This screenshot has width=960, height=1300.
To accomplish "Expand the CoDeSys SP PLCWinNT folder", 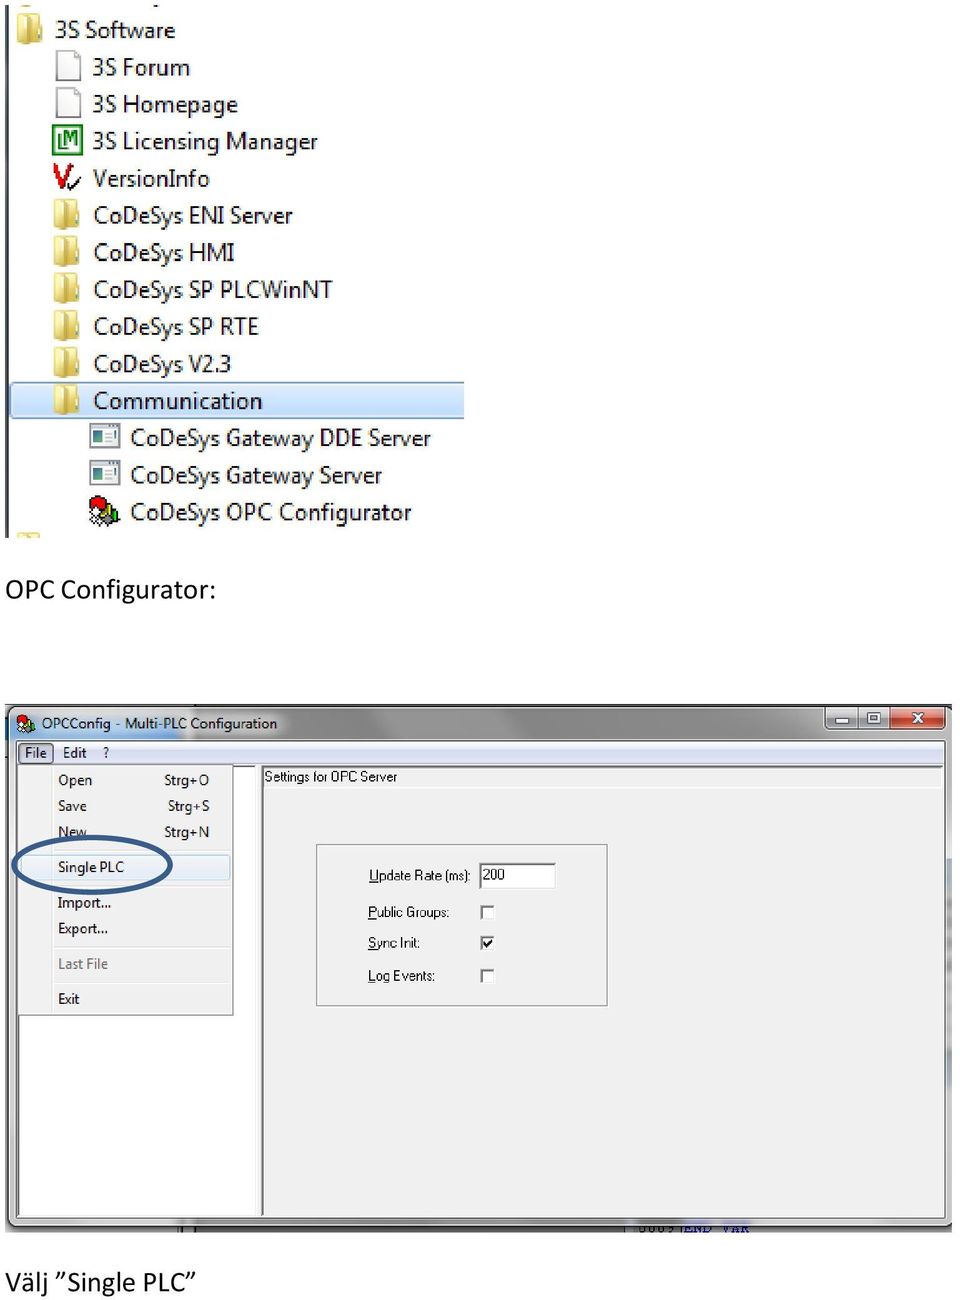I will pyautogui.click(x=212, y=289).
